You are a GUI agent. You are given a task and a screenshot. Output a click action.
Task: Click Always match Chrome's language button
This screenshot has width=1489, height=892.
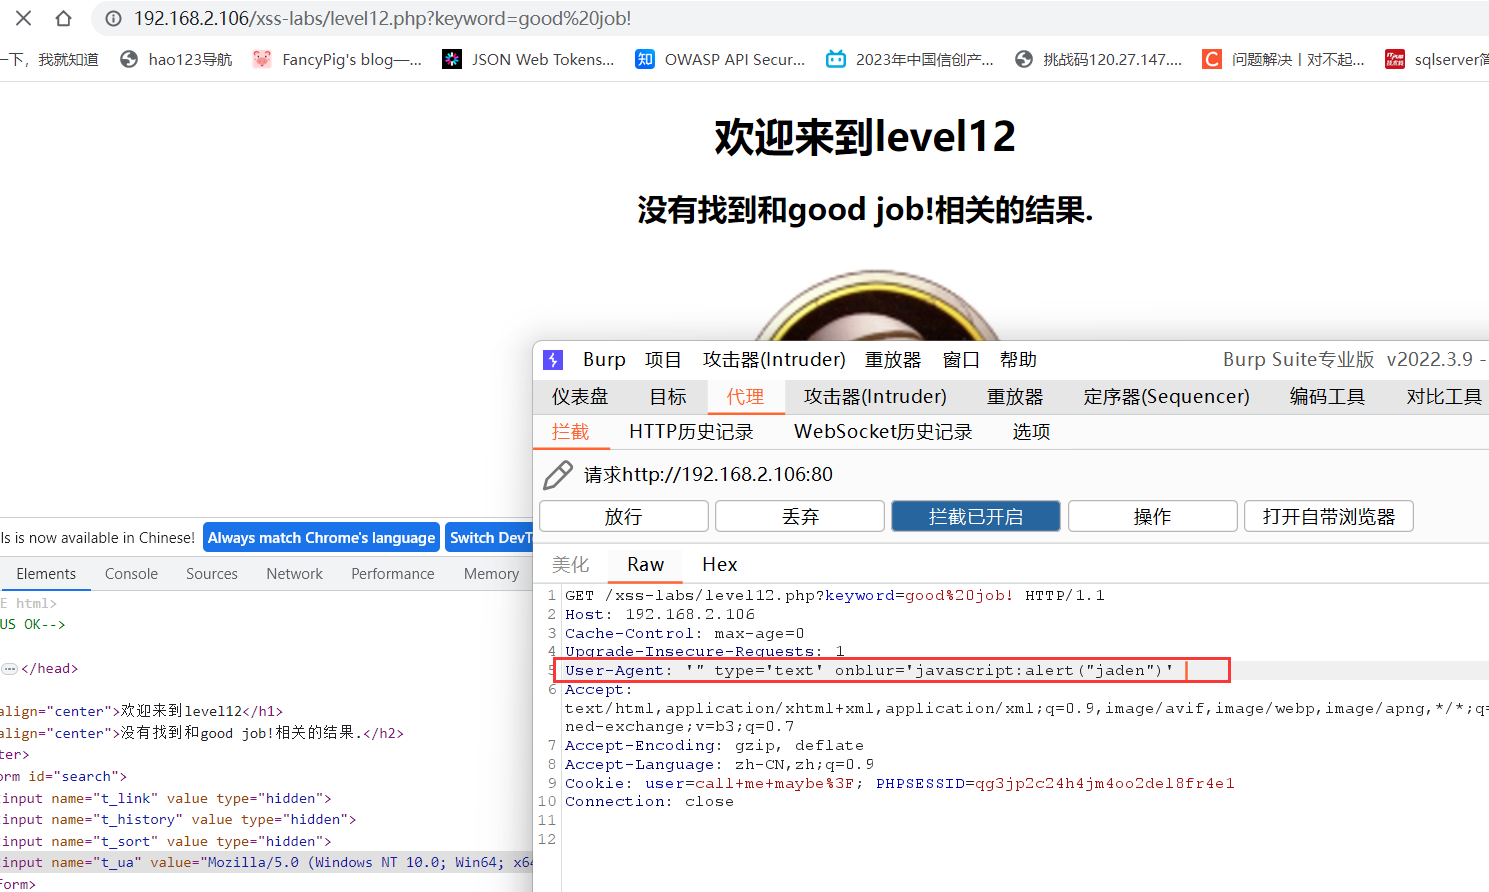pos(321,538)
